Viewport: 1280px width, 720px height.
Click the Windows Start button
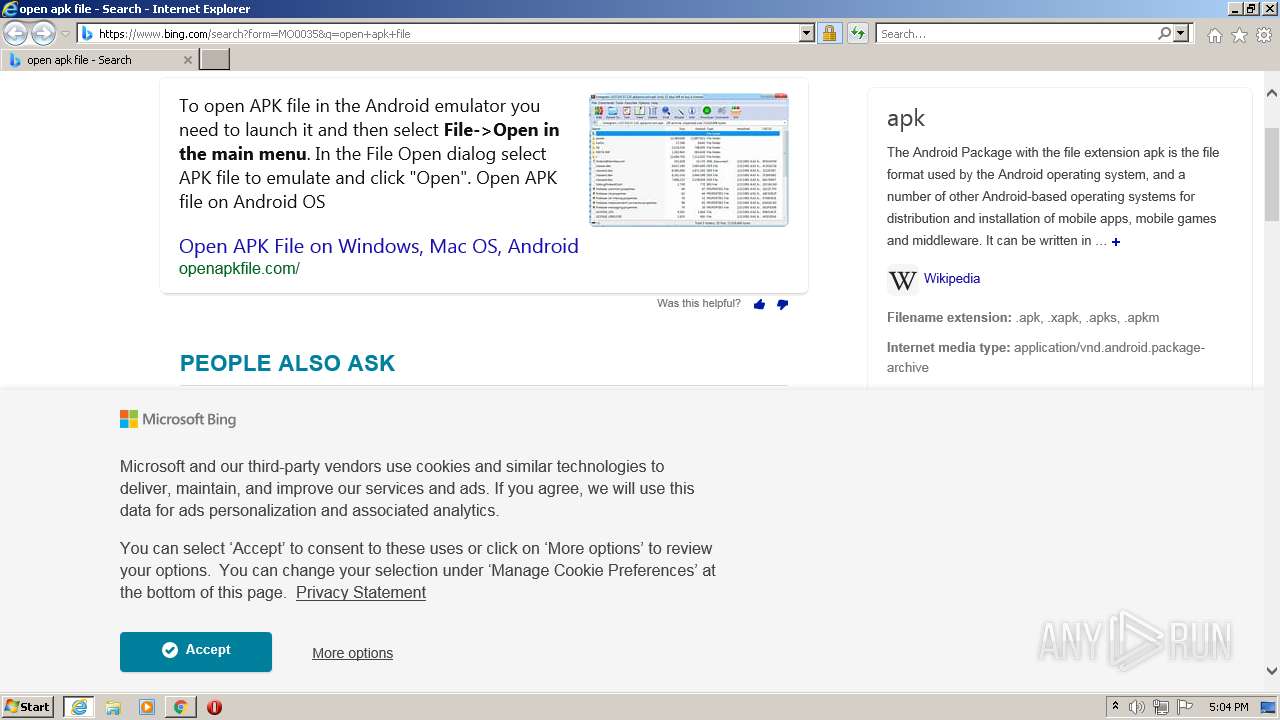pos(28,706)
